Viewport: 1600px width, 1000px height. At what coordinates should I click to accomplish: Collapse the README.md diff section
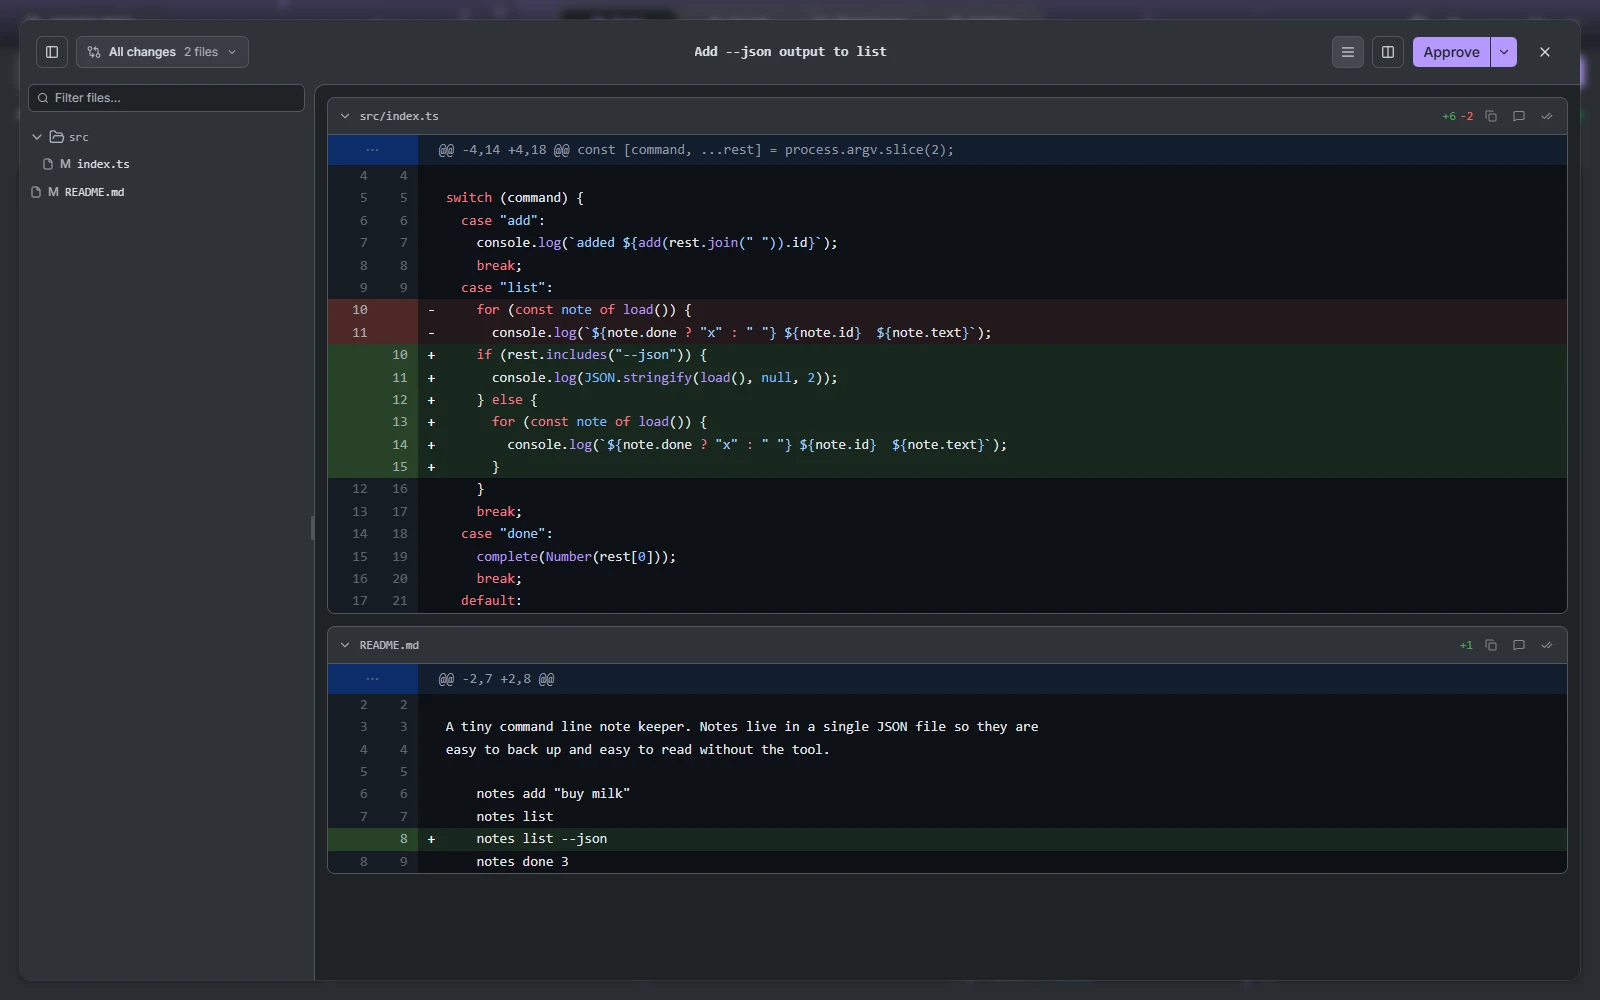345,645
